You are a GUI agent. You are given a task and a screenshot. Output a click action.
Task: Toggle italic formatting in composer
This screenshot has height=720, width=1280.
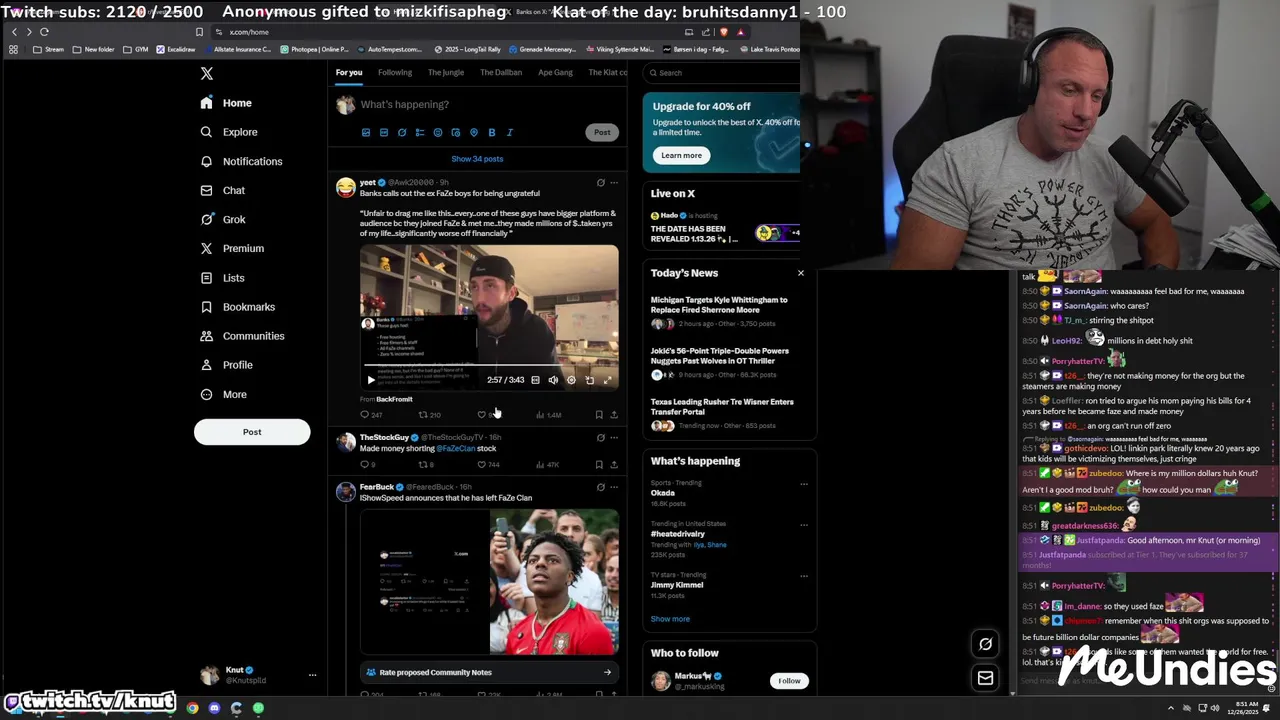point(510,132)
